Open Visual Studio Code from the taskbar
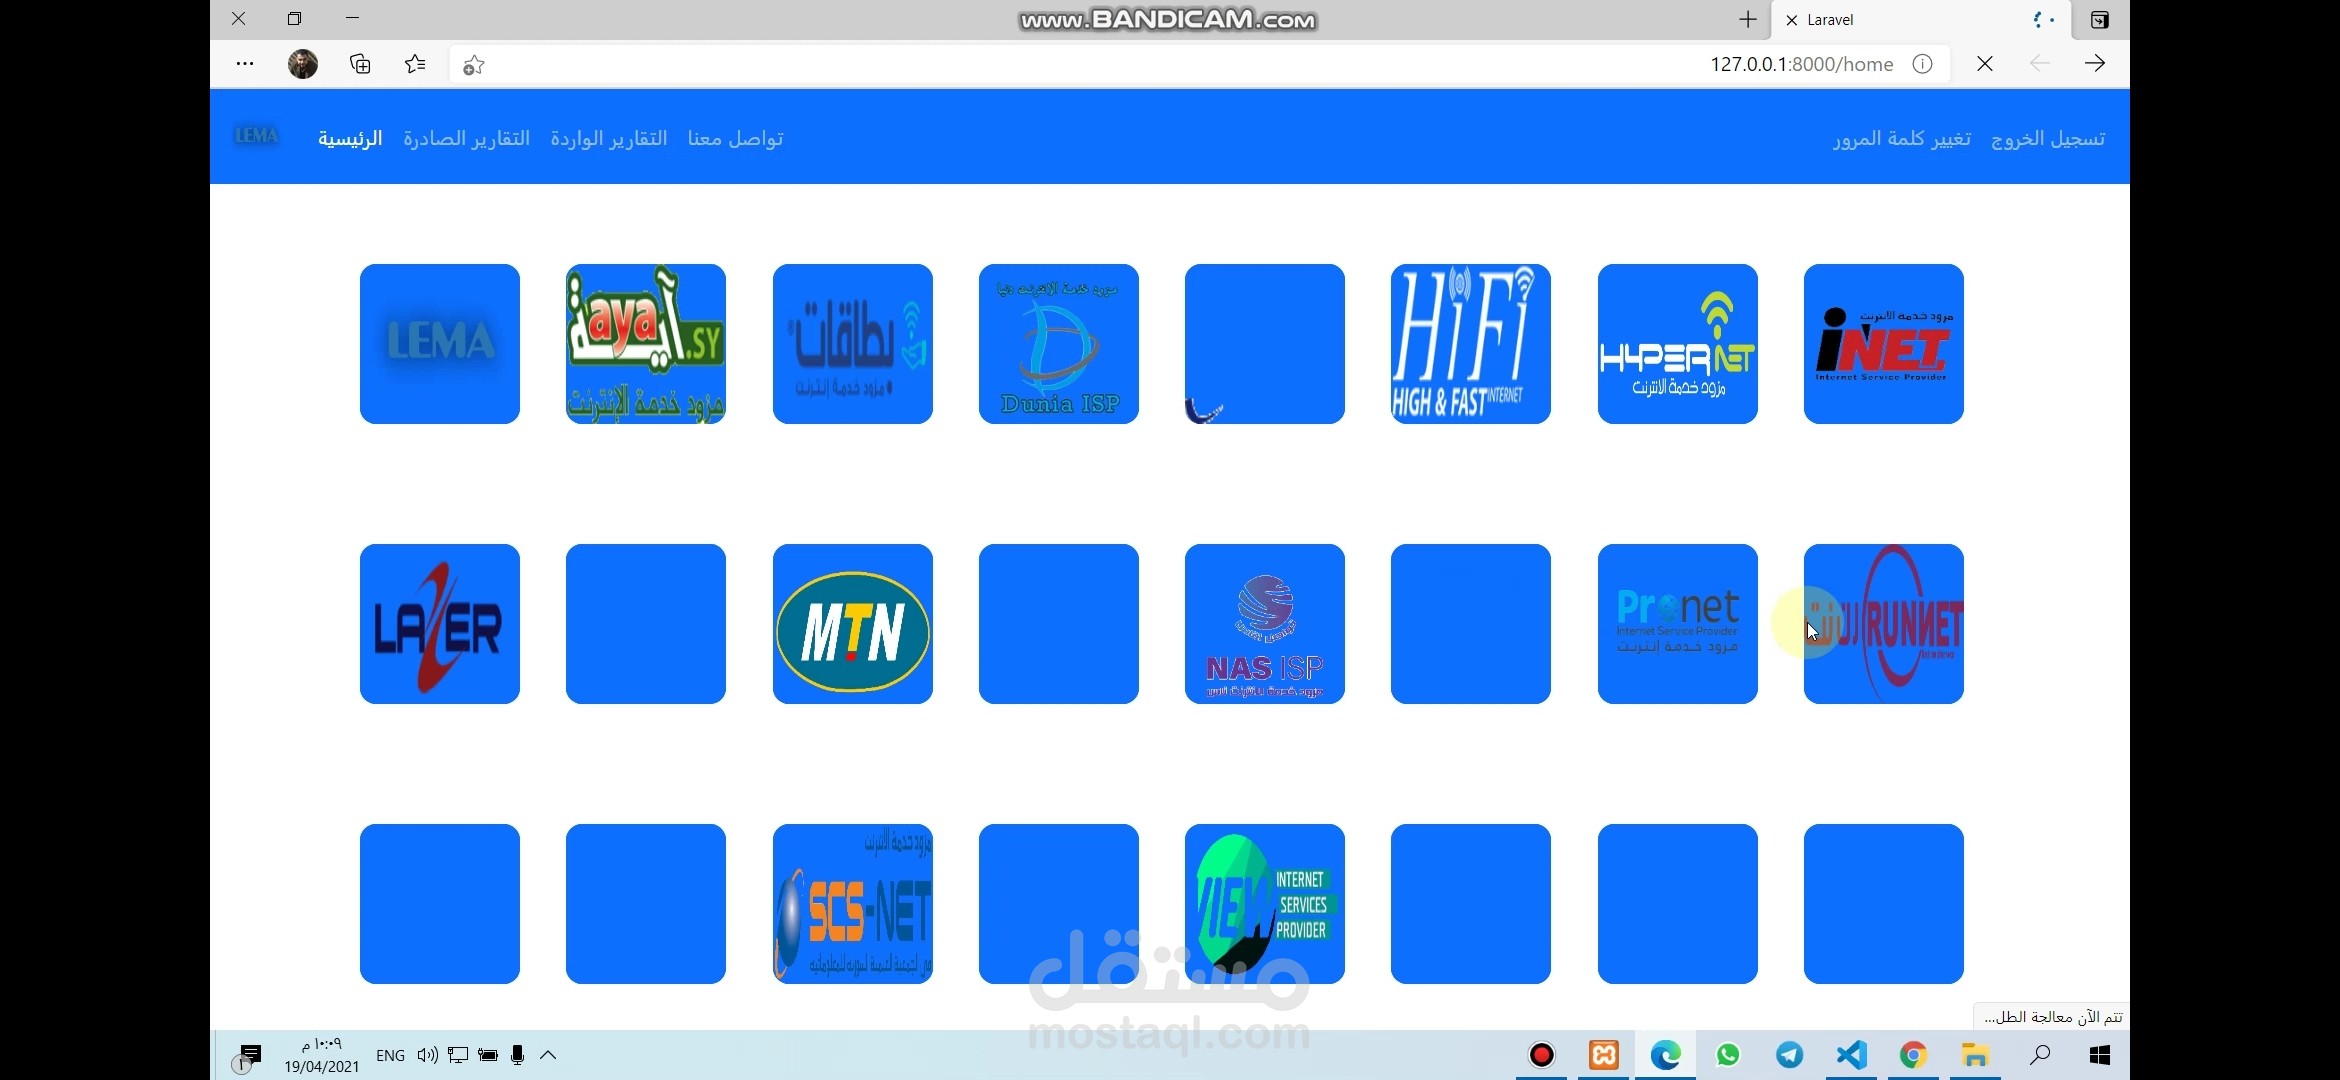2340x1080 pixels. pyautogui.click(x=1851, y=1055)
